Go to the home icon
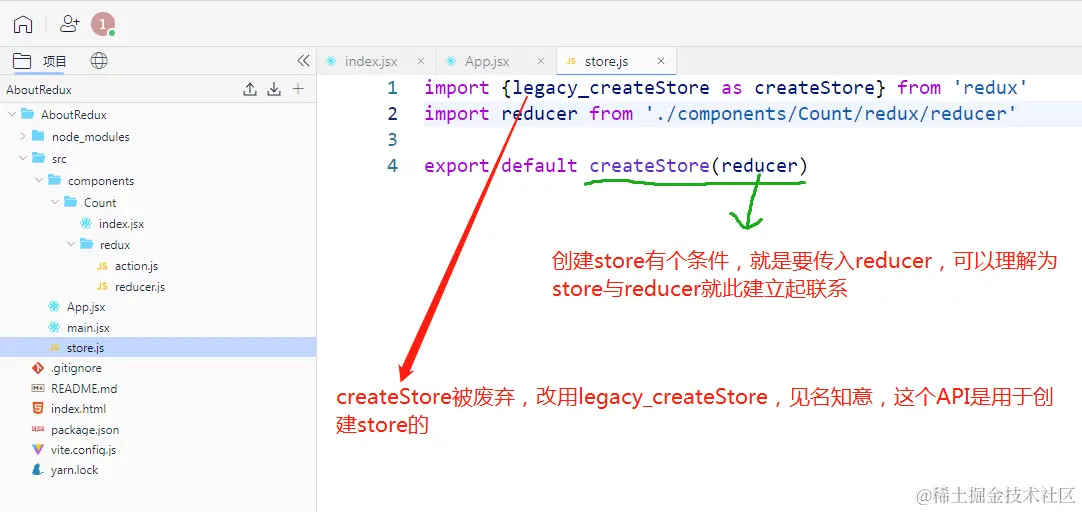The image size is (1082, 512). [23, 24]
